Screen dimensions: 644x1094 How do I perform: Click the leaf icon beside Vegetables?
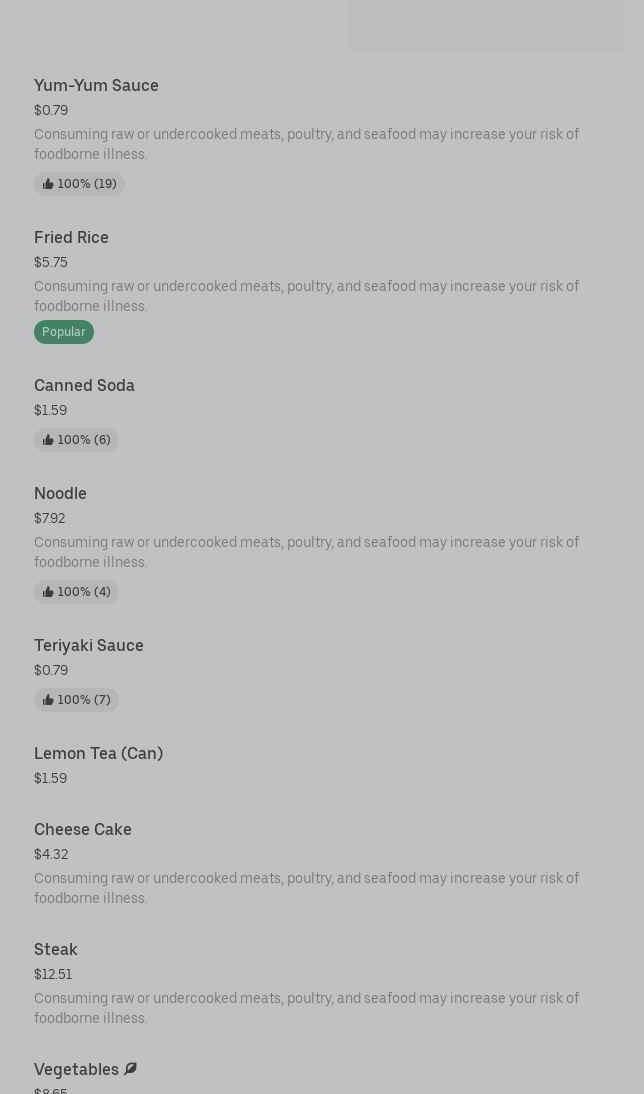(130, 1069)
